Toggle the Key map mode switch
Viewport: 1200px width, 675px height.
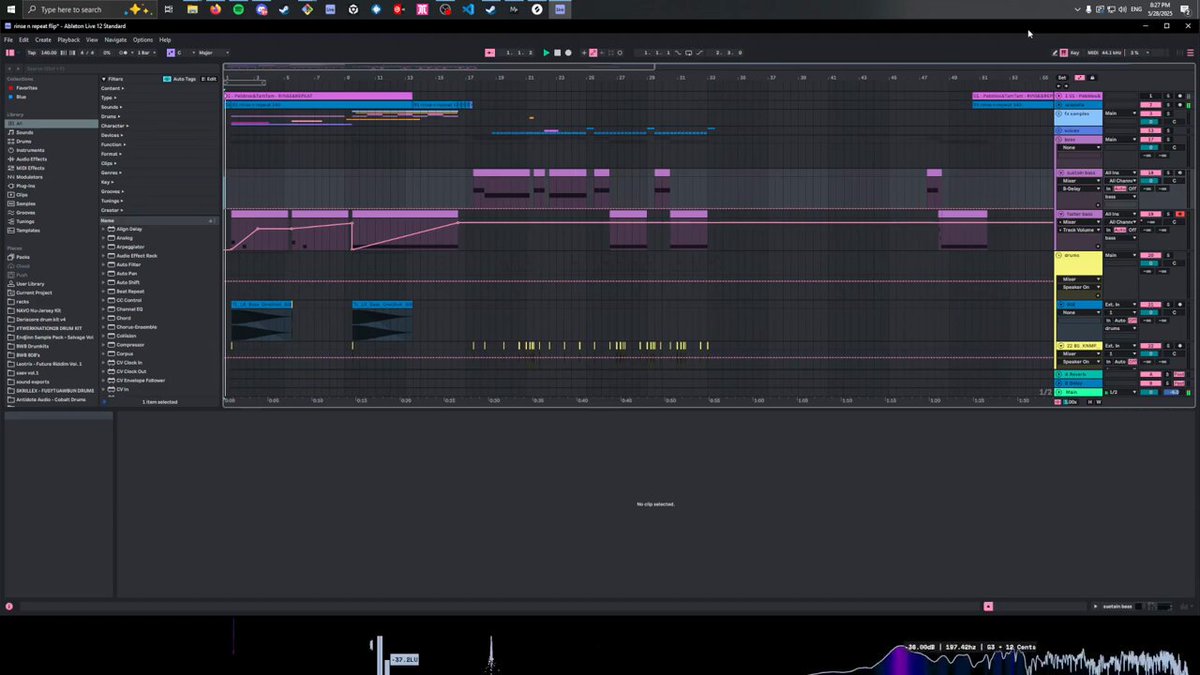(1074, 52)
